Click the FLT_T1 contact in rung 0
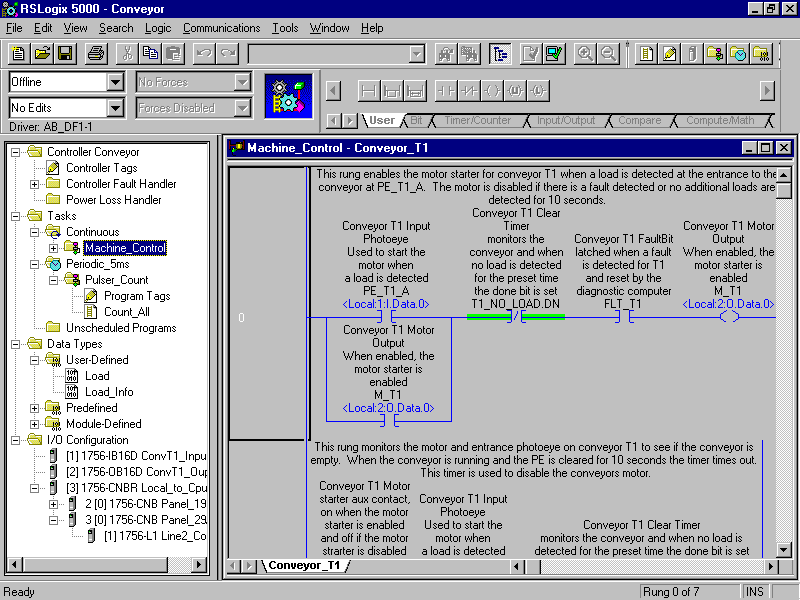 point(623,317)
